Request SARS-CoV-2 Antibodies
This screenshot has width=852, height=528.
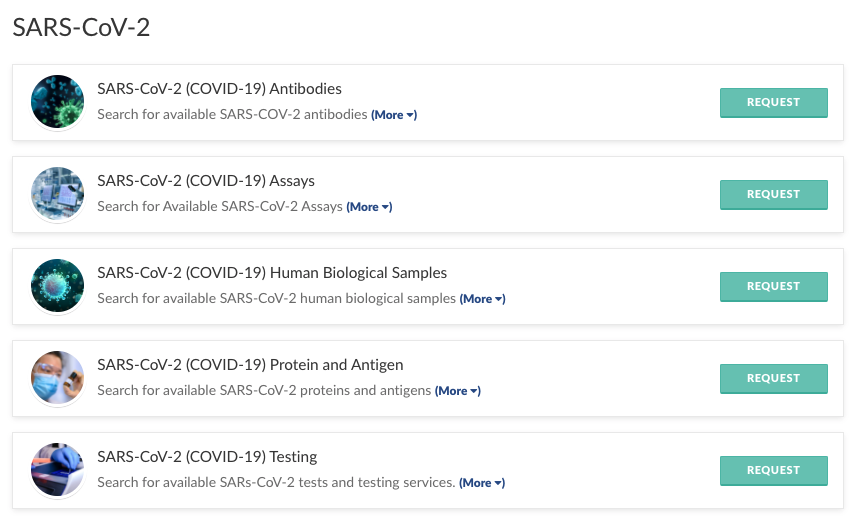coord(773,102)
